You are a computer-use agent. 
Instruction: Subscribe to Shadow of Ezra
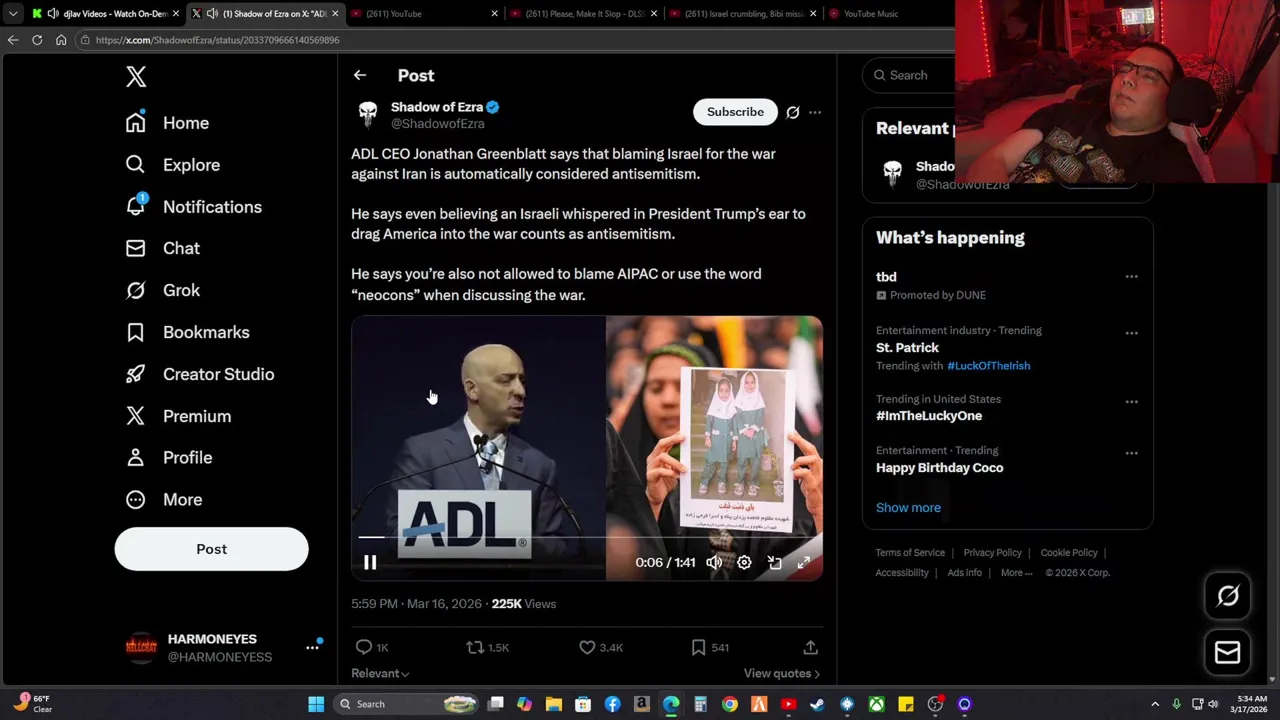tap(735, 112)
